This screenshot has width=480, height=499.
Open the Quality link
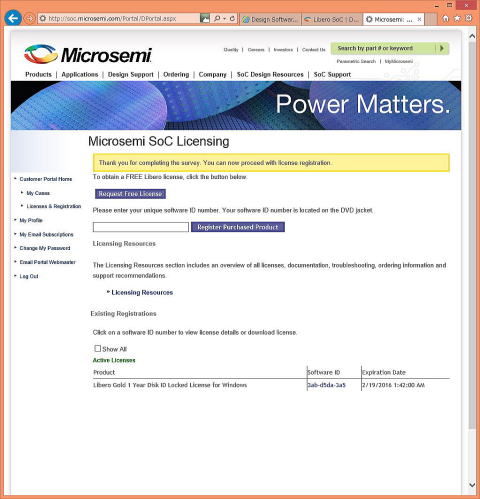(231, 50)
